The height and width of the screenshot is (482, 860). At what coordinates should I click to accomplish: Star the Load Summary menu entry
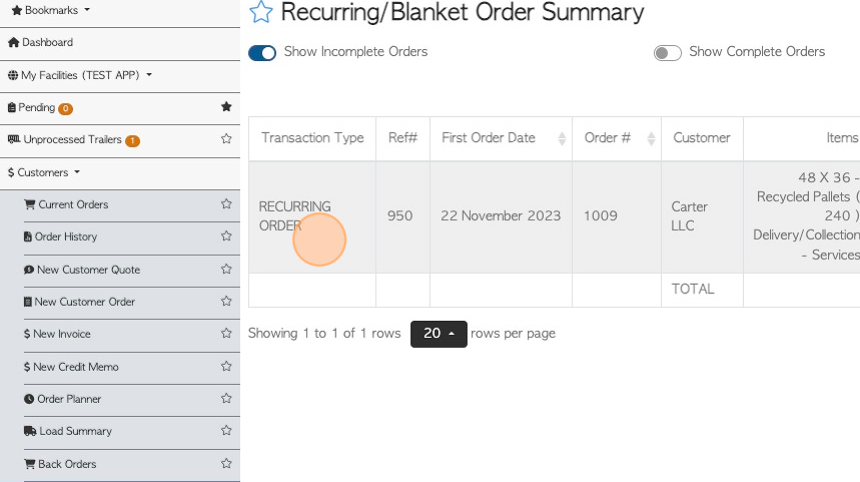tap(226, 431)
